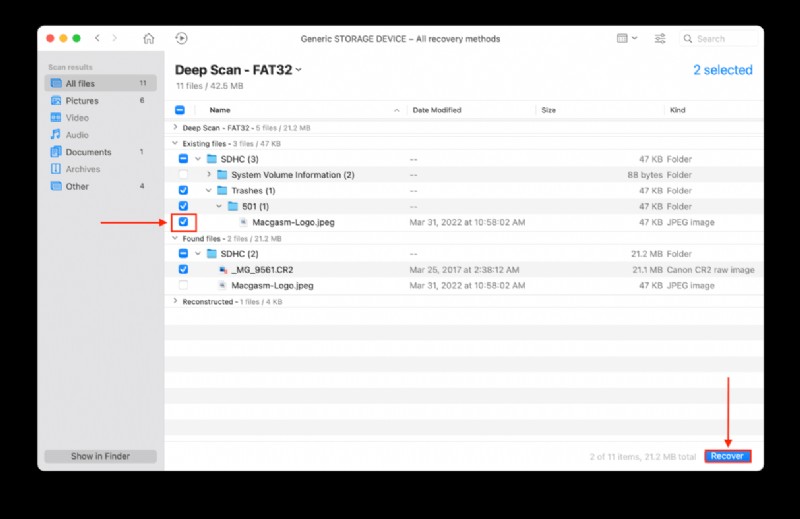Image resolution: width=800 pixels, height=519 pixels.
Task: Check Macgasm-Logo.jpeg under SDHC (2)
Action: (183, 285)
